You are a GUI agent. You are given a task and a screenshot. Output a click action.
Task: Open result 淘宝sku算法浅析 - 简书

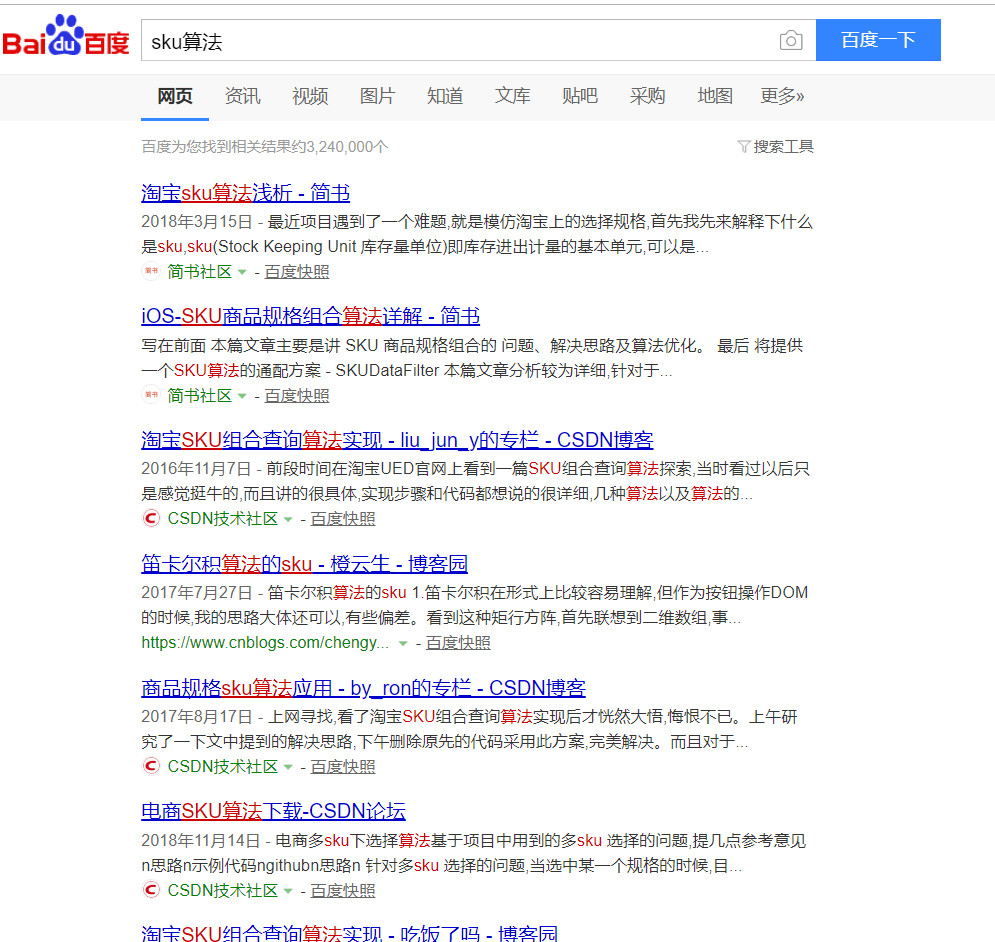pyautogui.click(x=246, y=193)
